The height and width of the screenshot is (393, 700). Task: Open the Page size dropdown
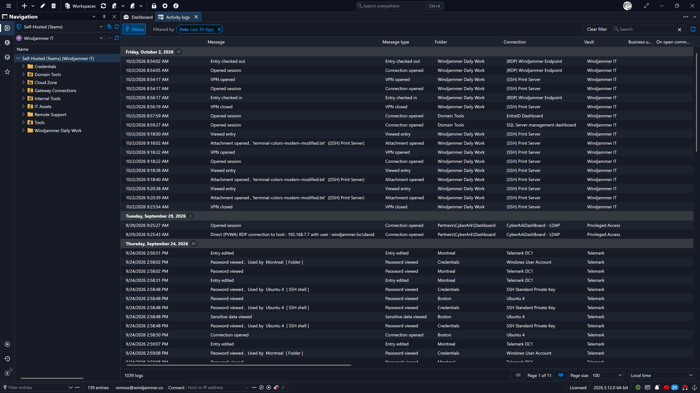pos(607,376)
